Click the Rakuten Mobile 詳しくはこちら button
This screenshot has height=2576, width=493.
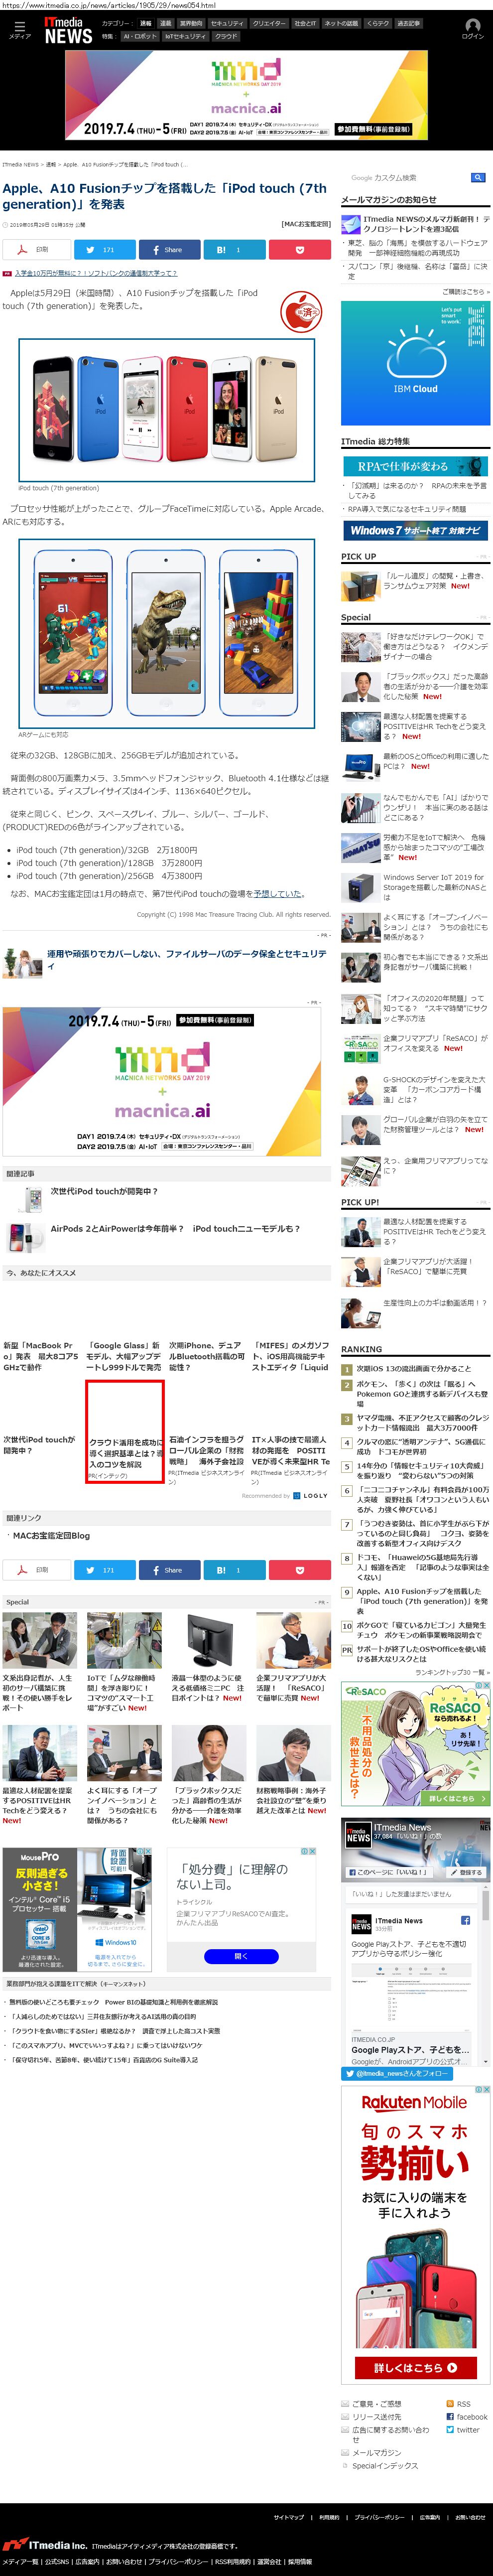point(415,2367)
